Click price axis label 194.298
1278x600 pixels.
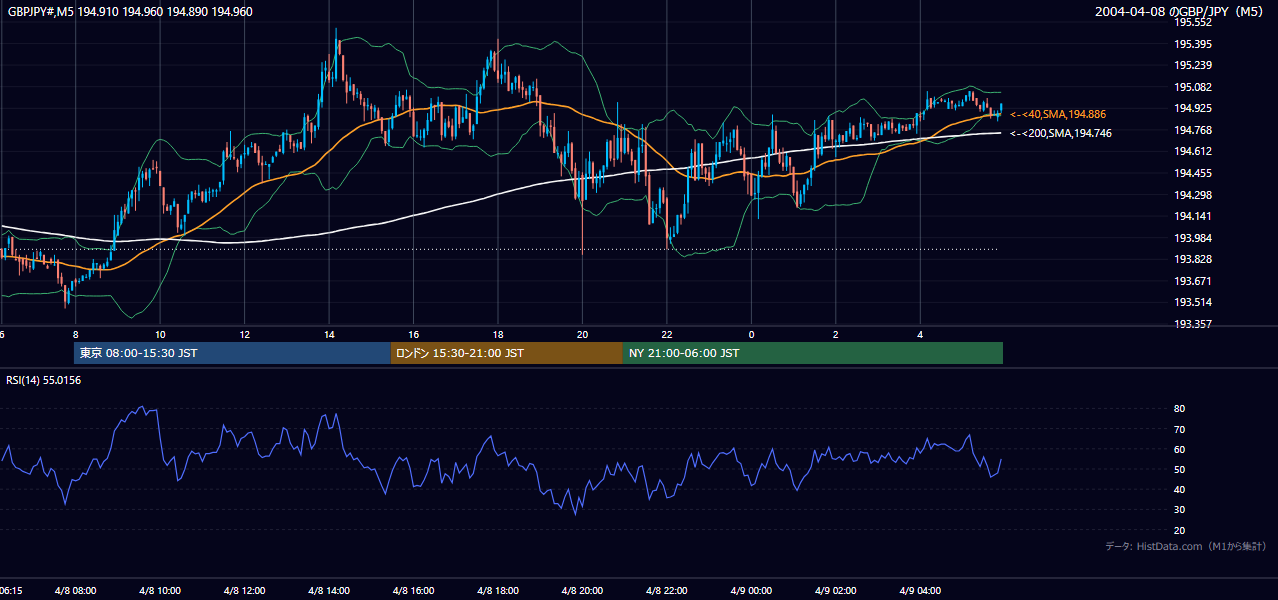tap(1193, 195)
